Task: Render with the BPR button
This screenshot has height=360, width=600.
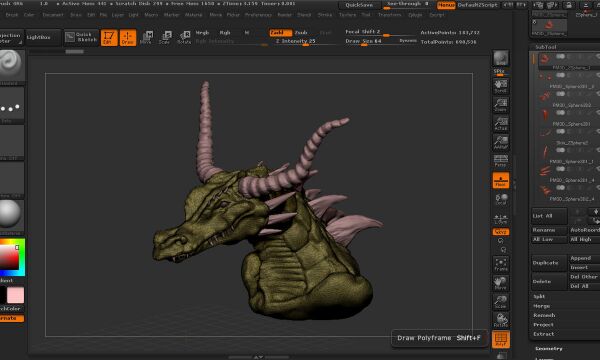Action: (x=501, y=59)
